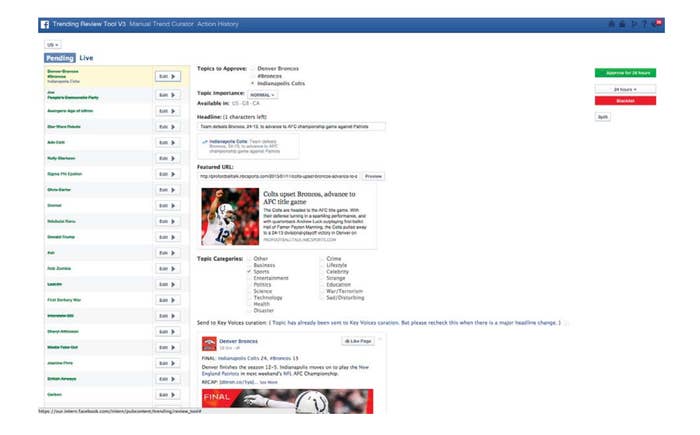Viewport: 700px width, 435px height.
Task: Edit the Denver Broncos pending topic
Action: [168, 76]
